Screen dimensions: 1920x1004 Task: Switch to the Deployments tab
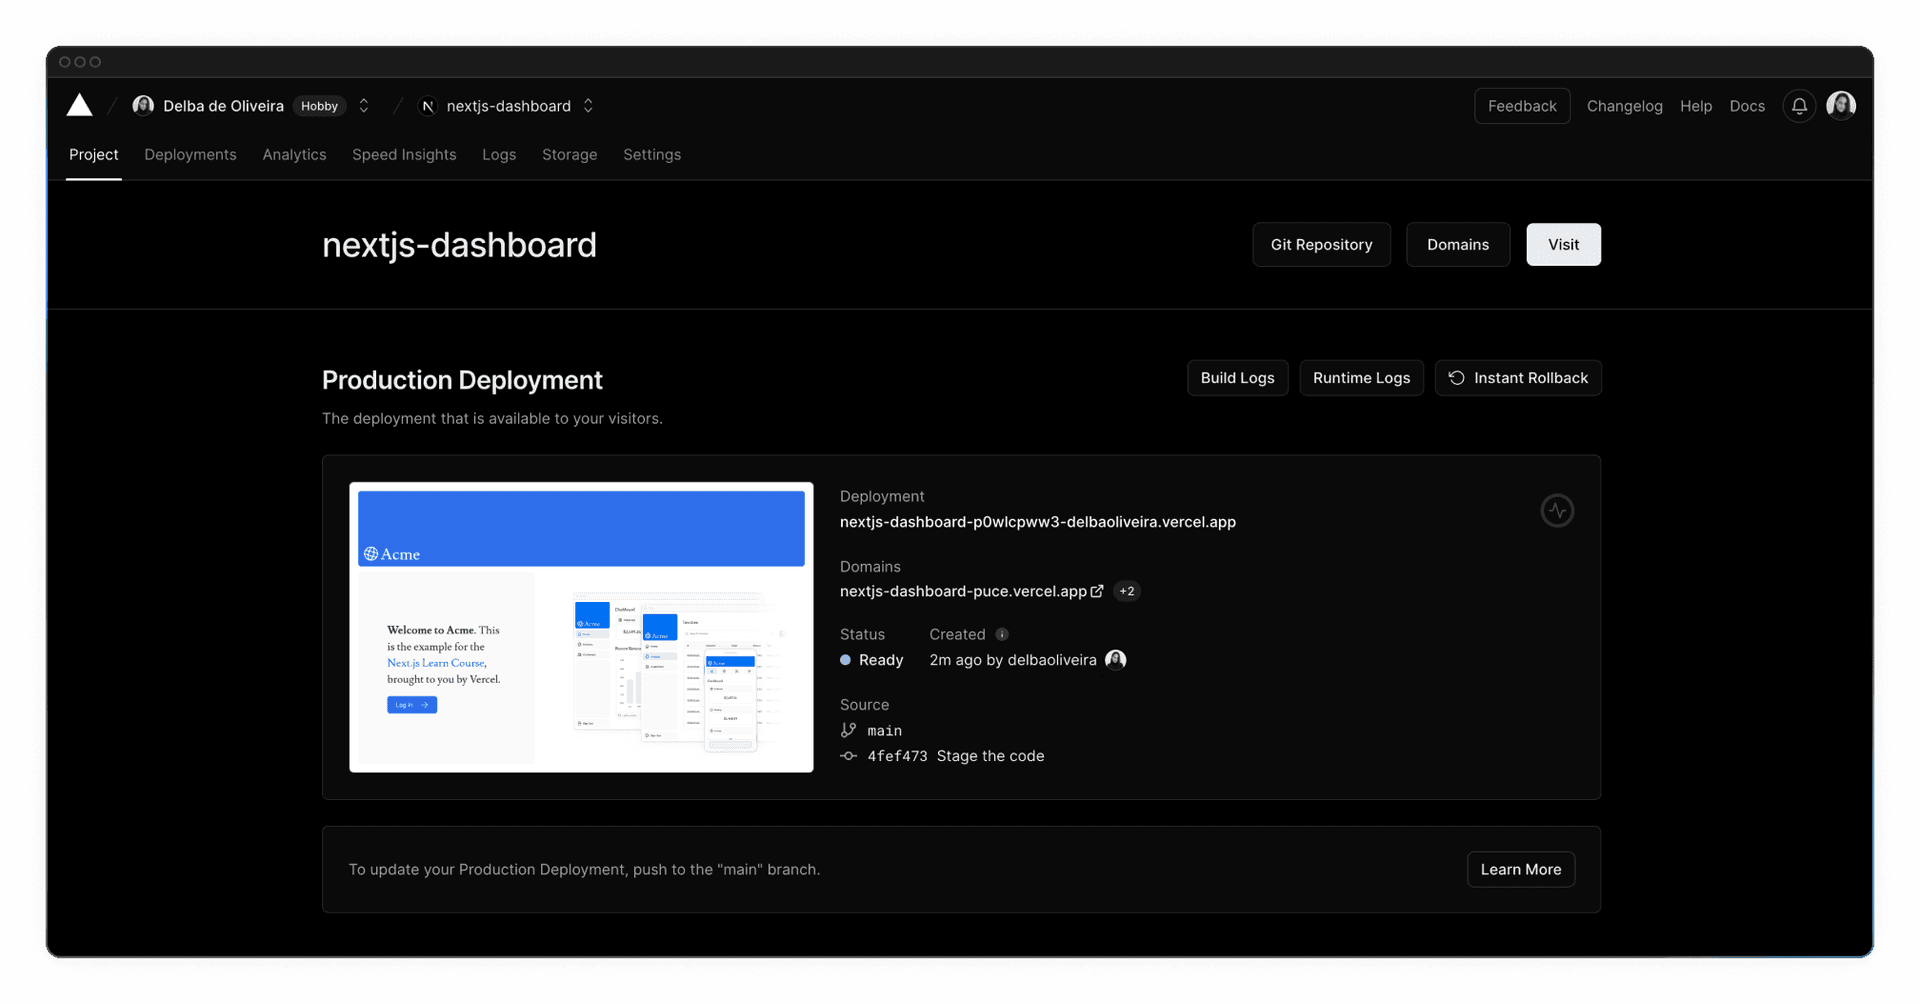coord(190,154)
